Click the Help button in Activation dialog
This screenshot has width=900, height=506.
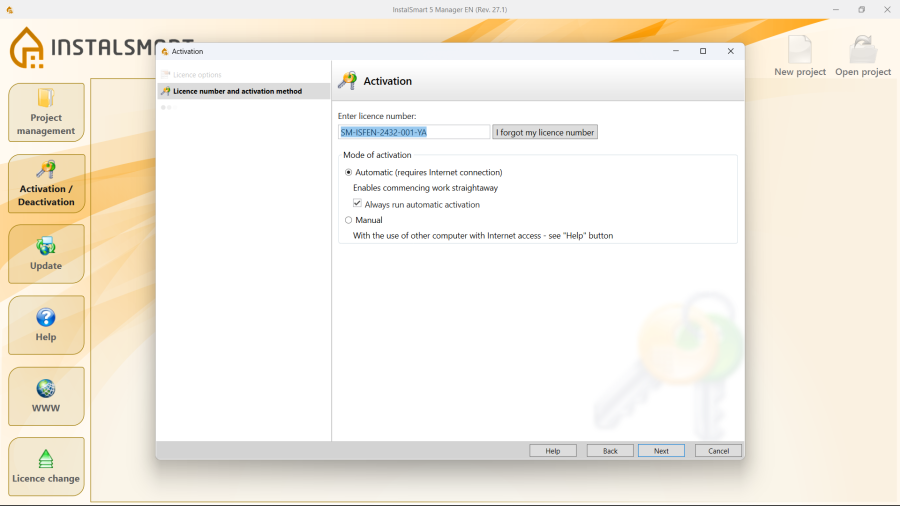[x=553, y=451]
